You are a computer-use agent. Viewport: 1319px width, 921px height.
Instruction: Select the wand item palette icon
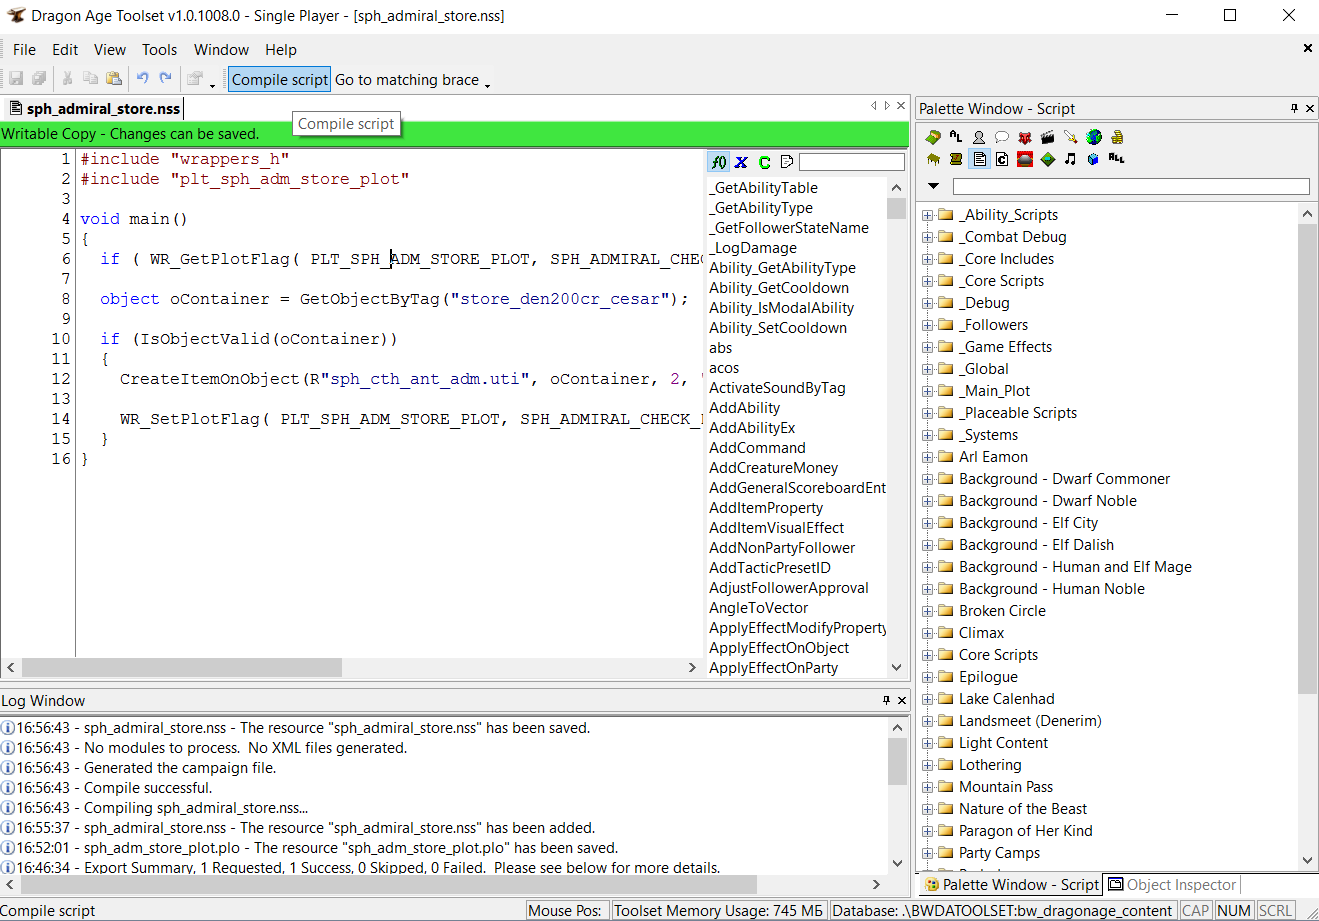[1071, 137]
